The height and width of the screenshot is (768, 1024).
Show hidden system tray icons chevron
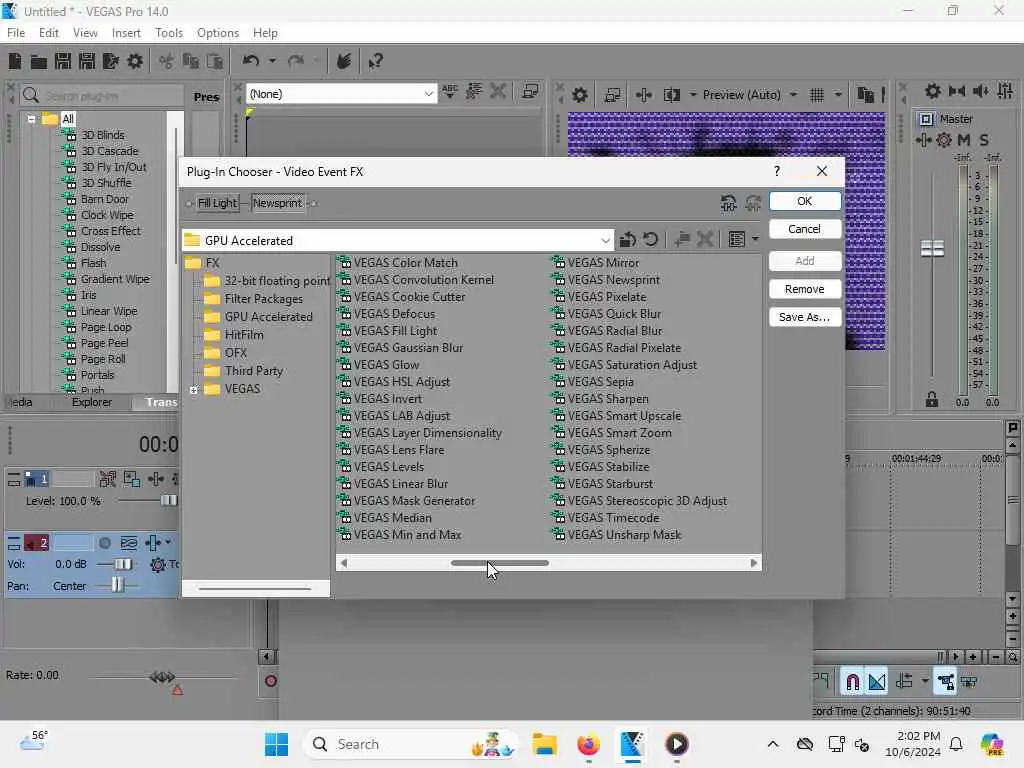pyautogui.click(x=773, y=744)
